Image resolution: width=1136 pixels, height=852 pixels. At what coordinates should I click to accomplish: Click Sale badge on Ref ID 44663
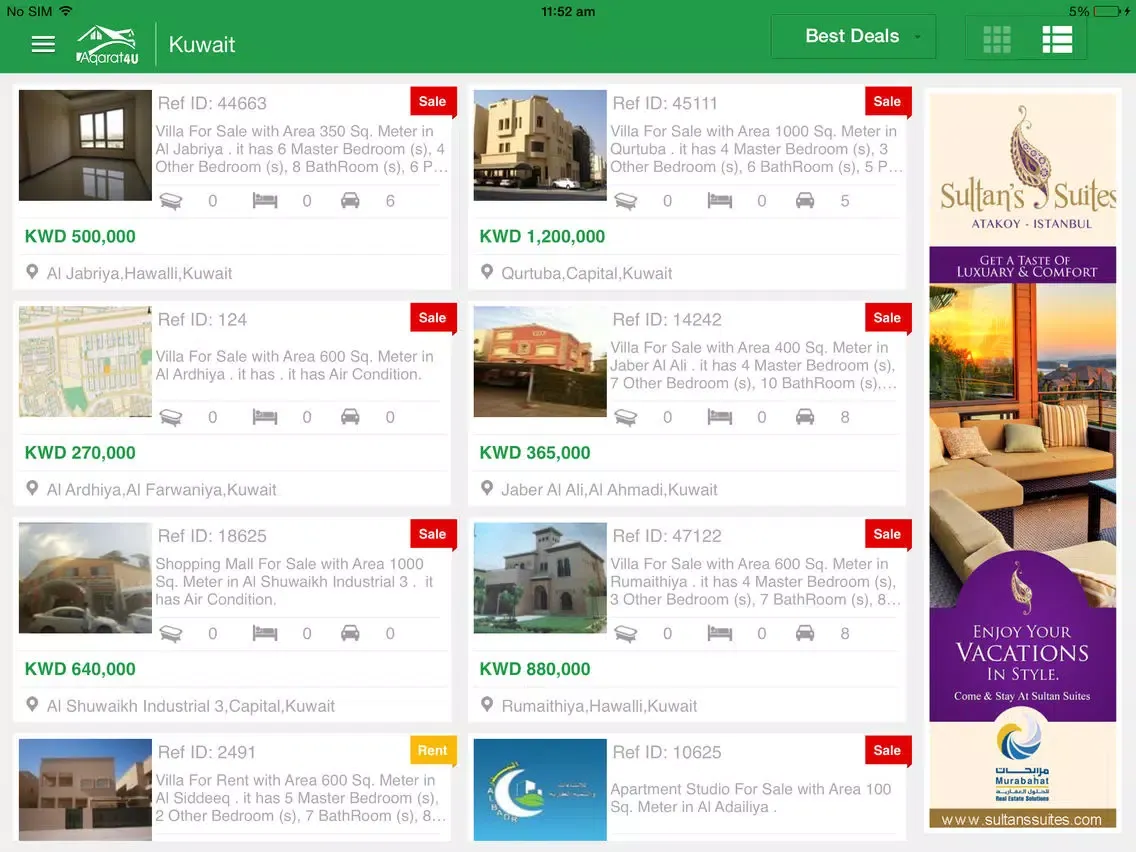click(x=433, y=101)
